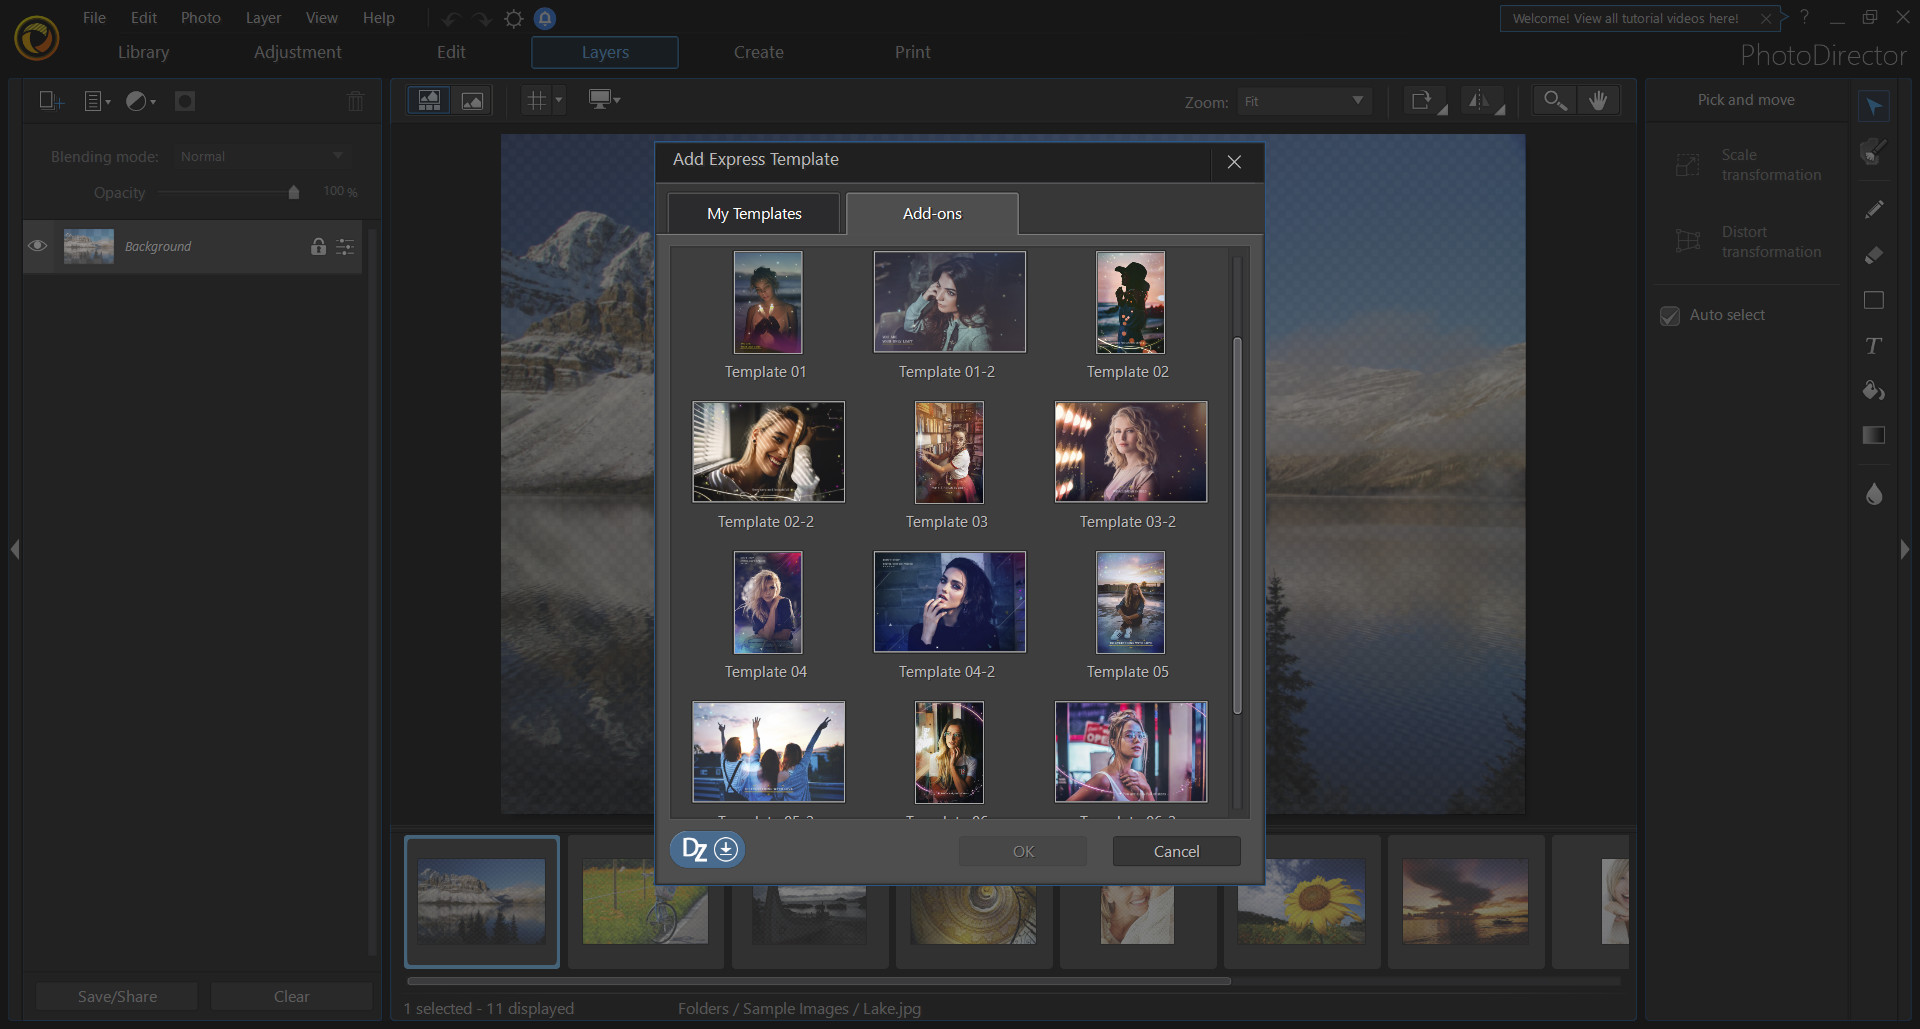Select the Text tool
Screen dimensions: 1920x1029
(1874, 346)
